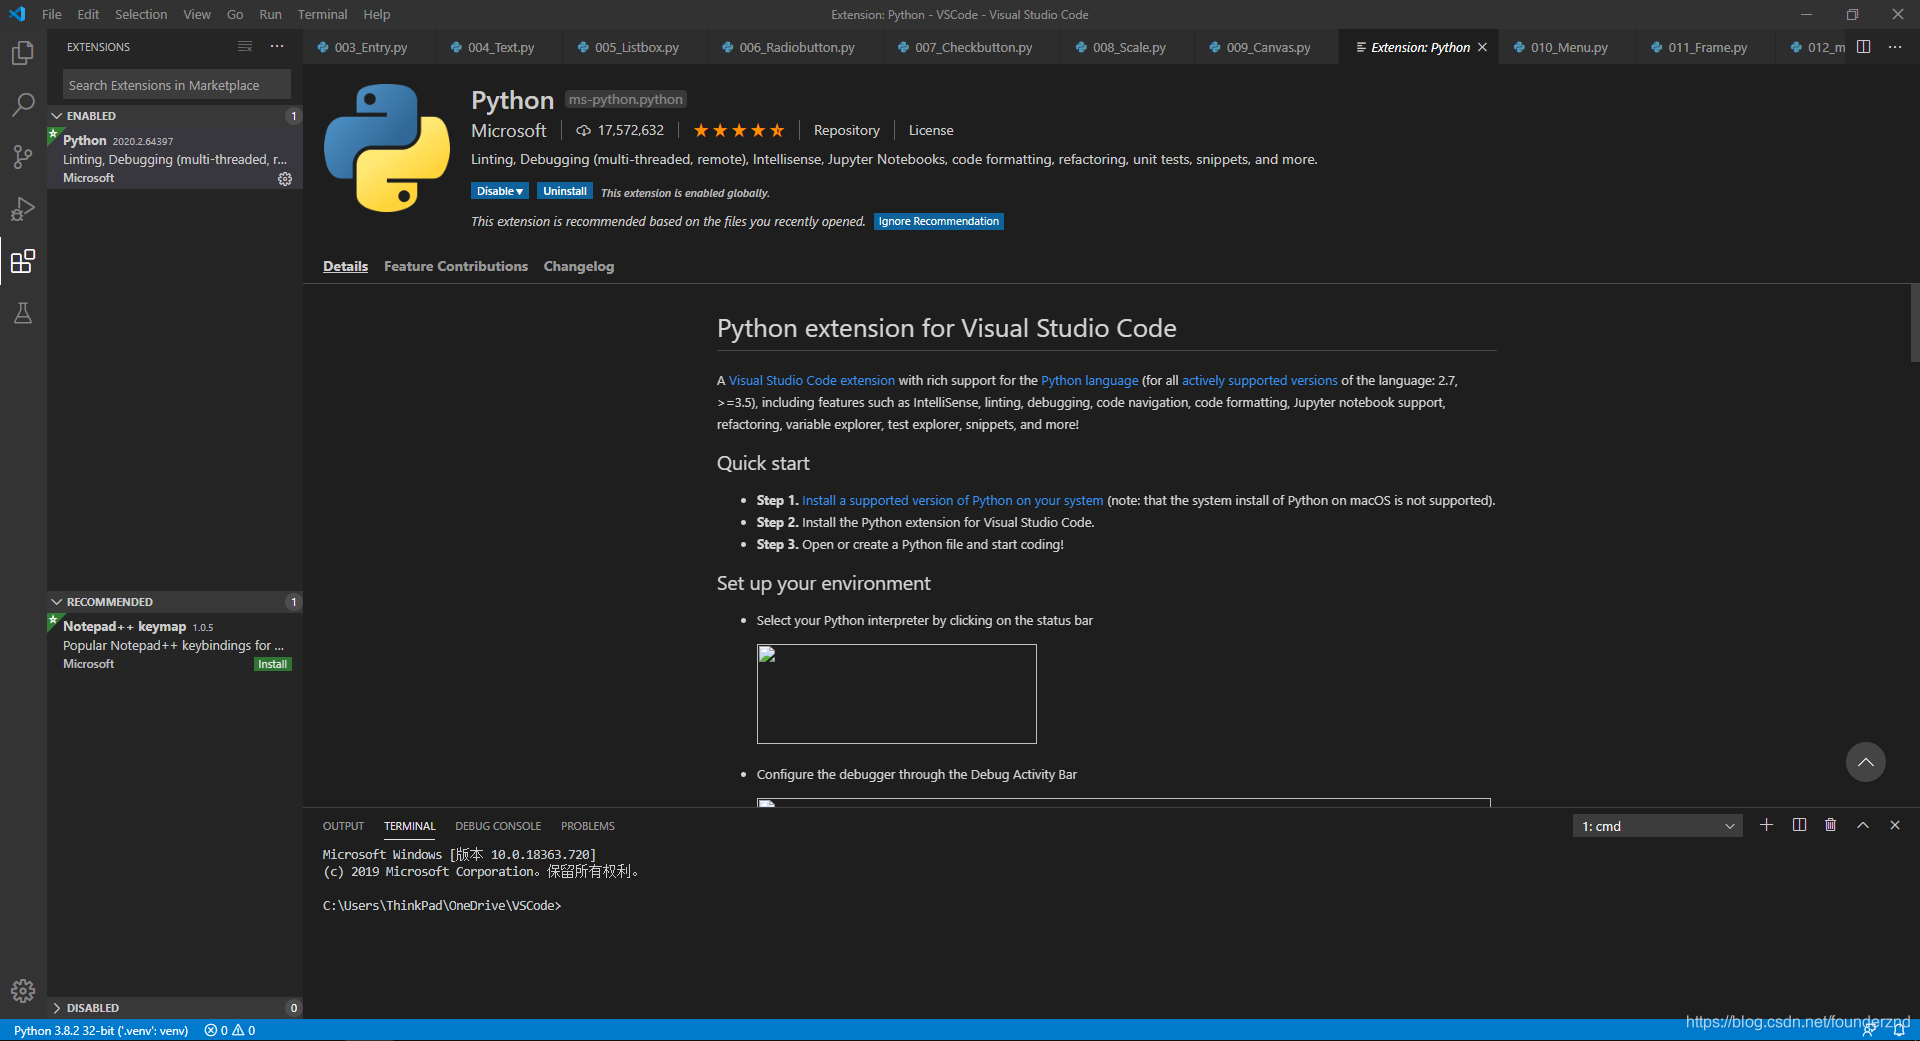Open the Search view in activity bar
This screenshot has width=1920, height=1041.
[x=22, y=105]
